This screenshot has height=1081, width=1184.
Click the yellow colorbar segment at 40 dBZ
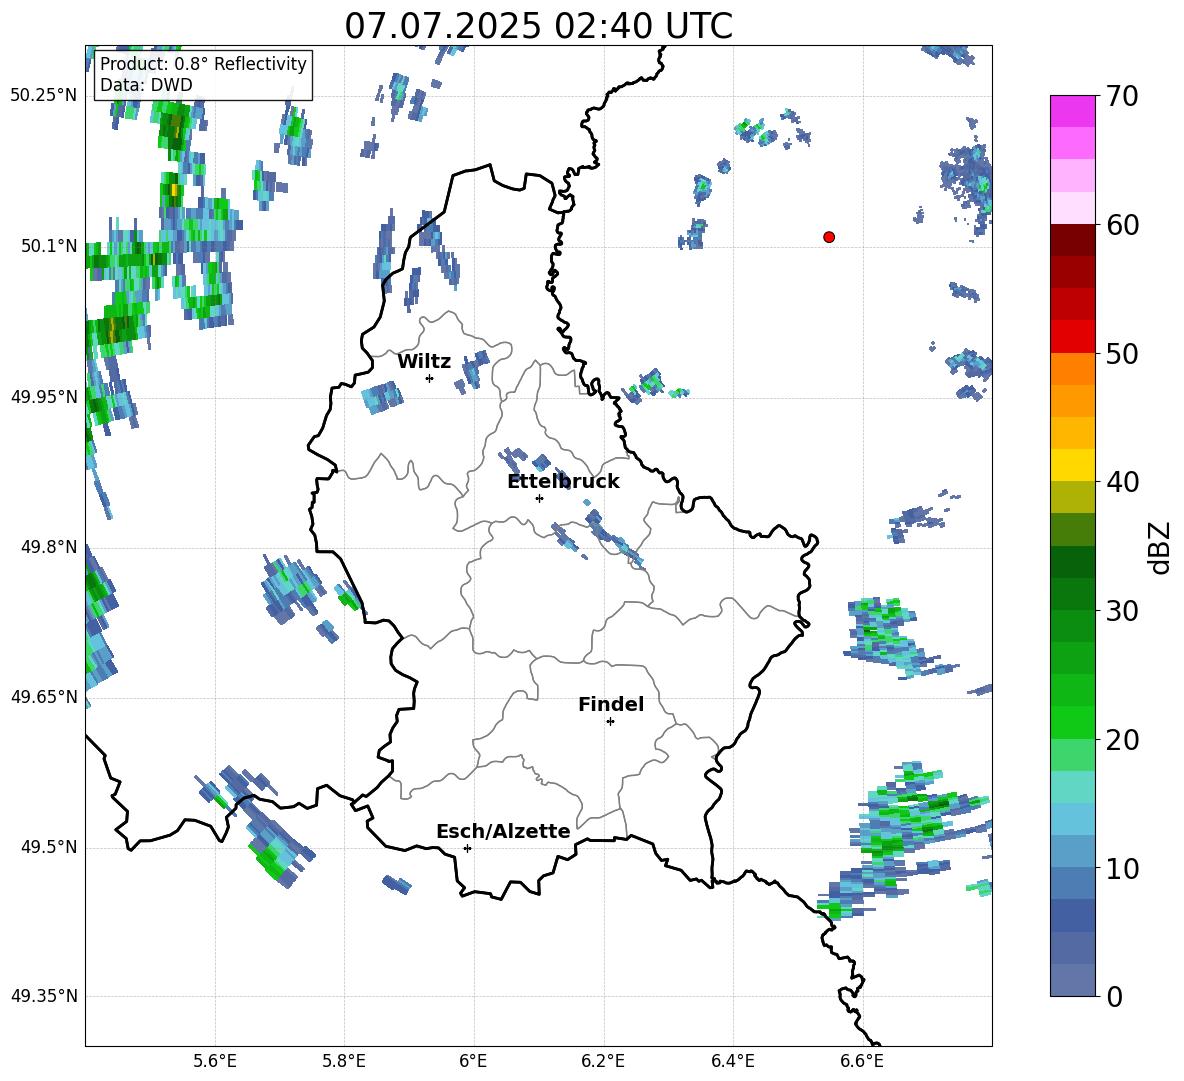tap(1072, 465)
